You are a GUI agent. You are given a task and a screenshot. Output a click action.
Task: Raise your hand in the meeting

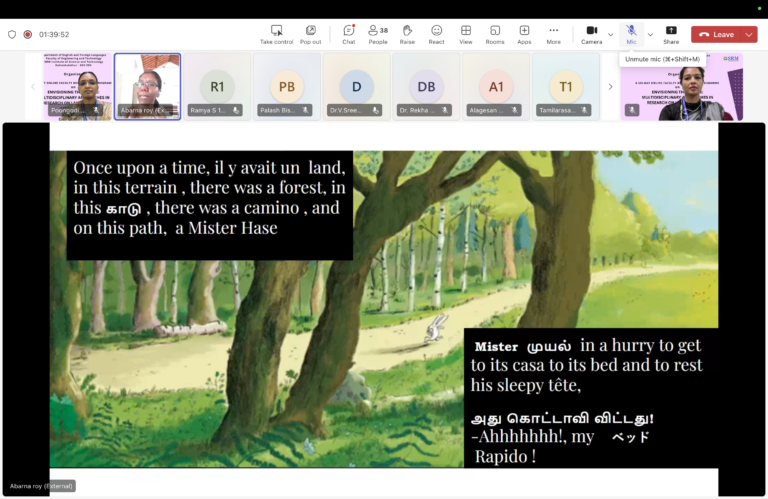[407, 34]
